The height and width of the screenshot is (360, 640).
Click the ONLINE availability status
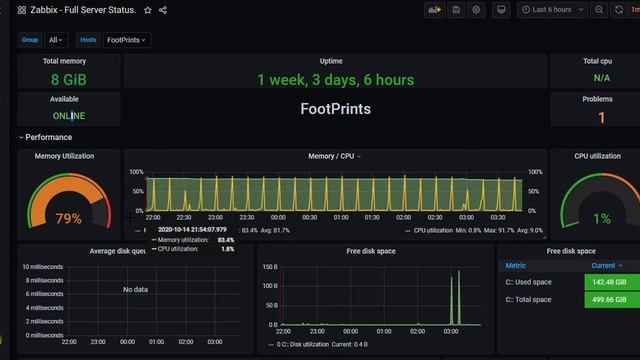[69, 116]
